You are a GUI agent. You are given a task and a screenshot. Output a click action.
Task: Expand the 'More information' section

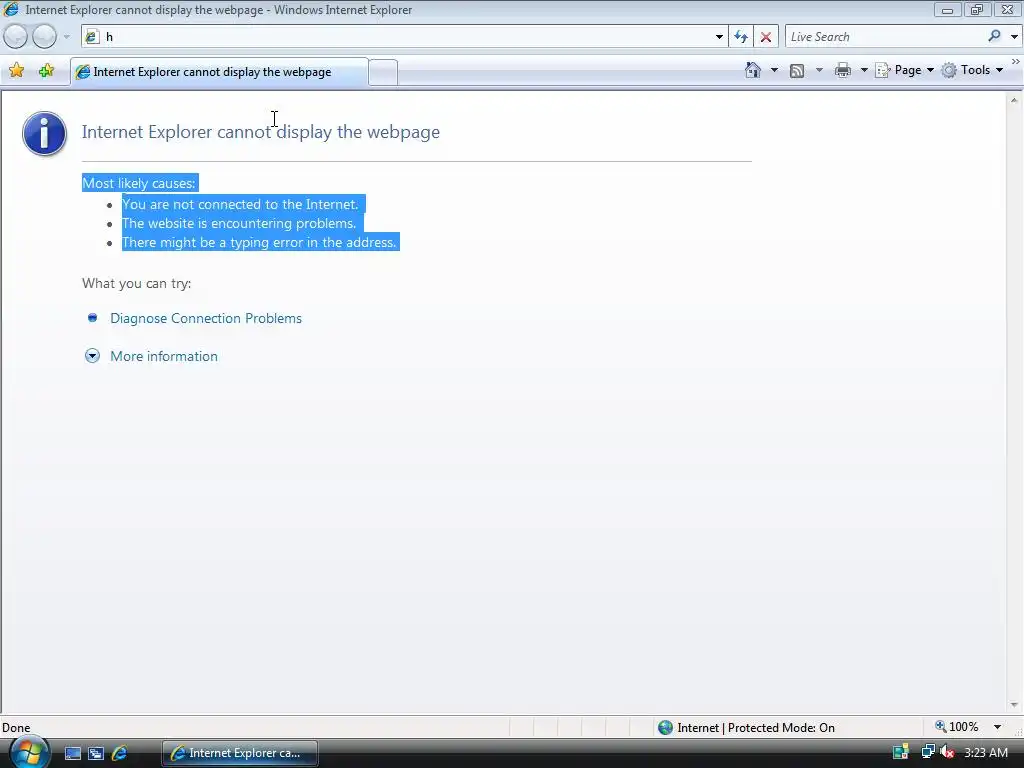164,356
